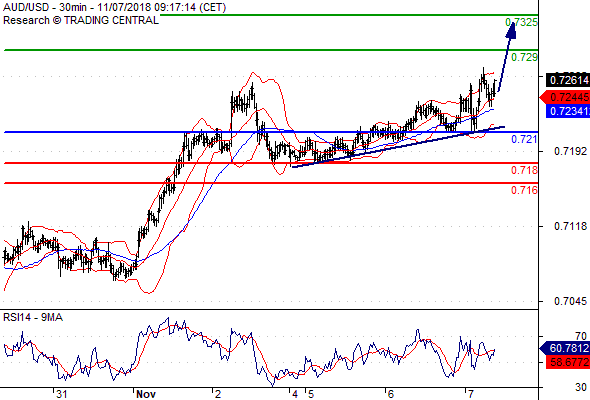Click the 0.7118 price axis value
Image resolution: width=590 pixels, height=400 pixels.
[x=570, y=226]
